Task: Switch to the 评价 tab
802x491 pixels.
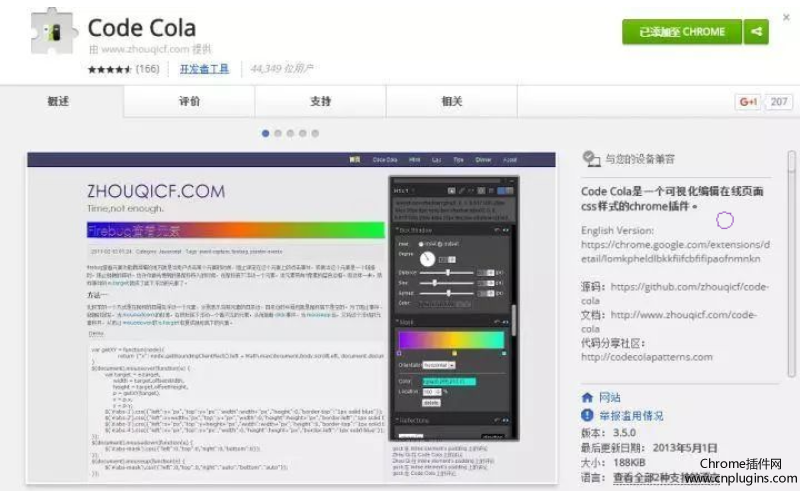Action: point(189,101)
